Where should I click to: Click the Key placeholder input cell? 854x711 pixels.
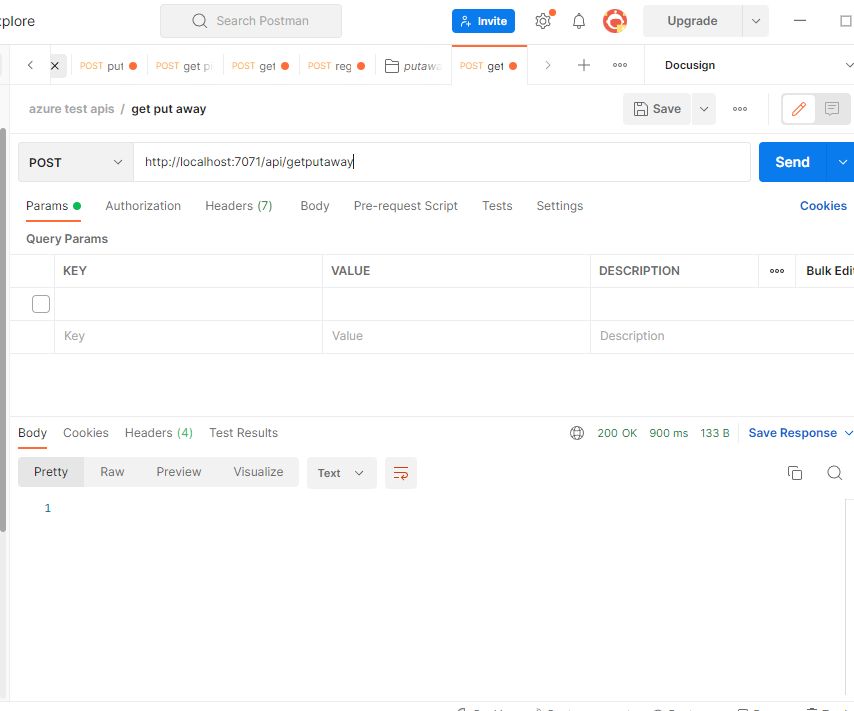188,336
